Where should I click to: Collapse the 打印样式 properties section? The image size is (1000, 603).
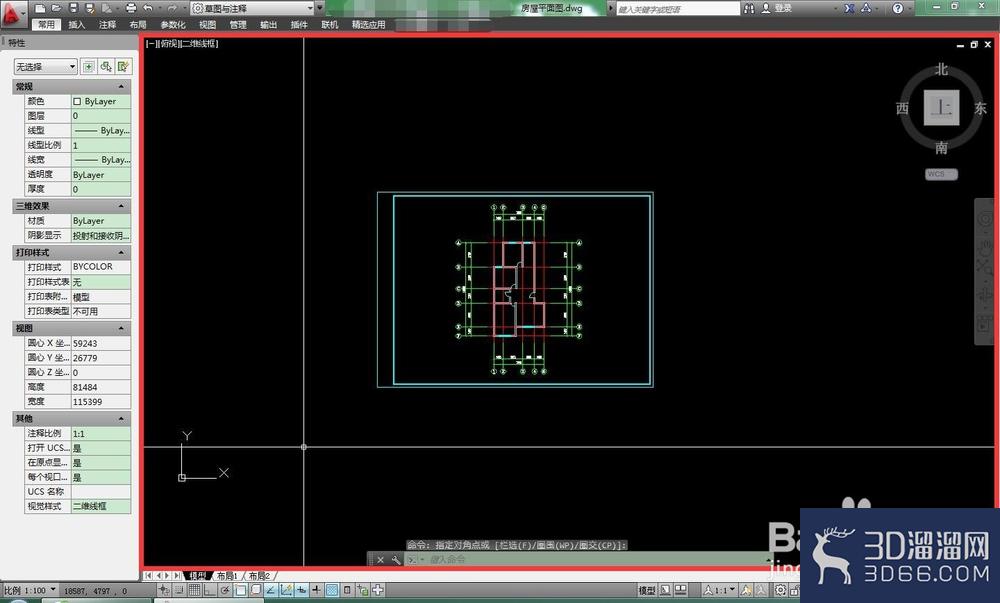(x=121, y=252)
